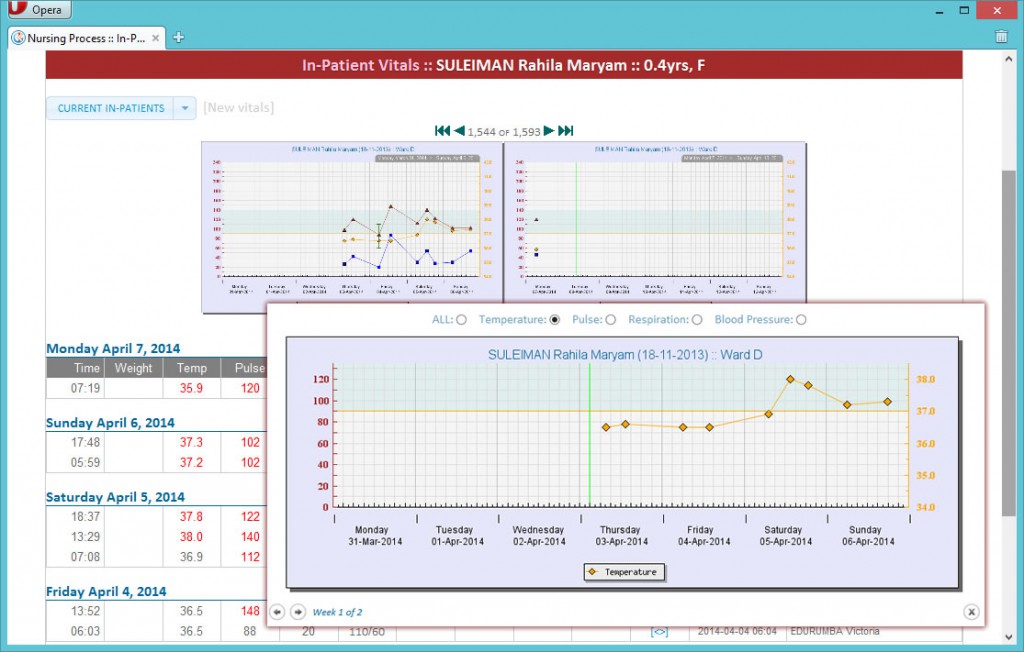
Task: Open the CURRENT IN-PATIENTS dropdown arrow
Action: 184,107
